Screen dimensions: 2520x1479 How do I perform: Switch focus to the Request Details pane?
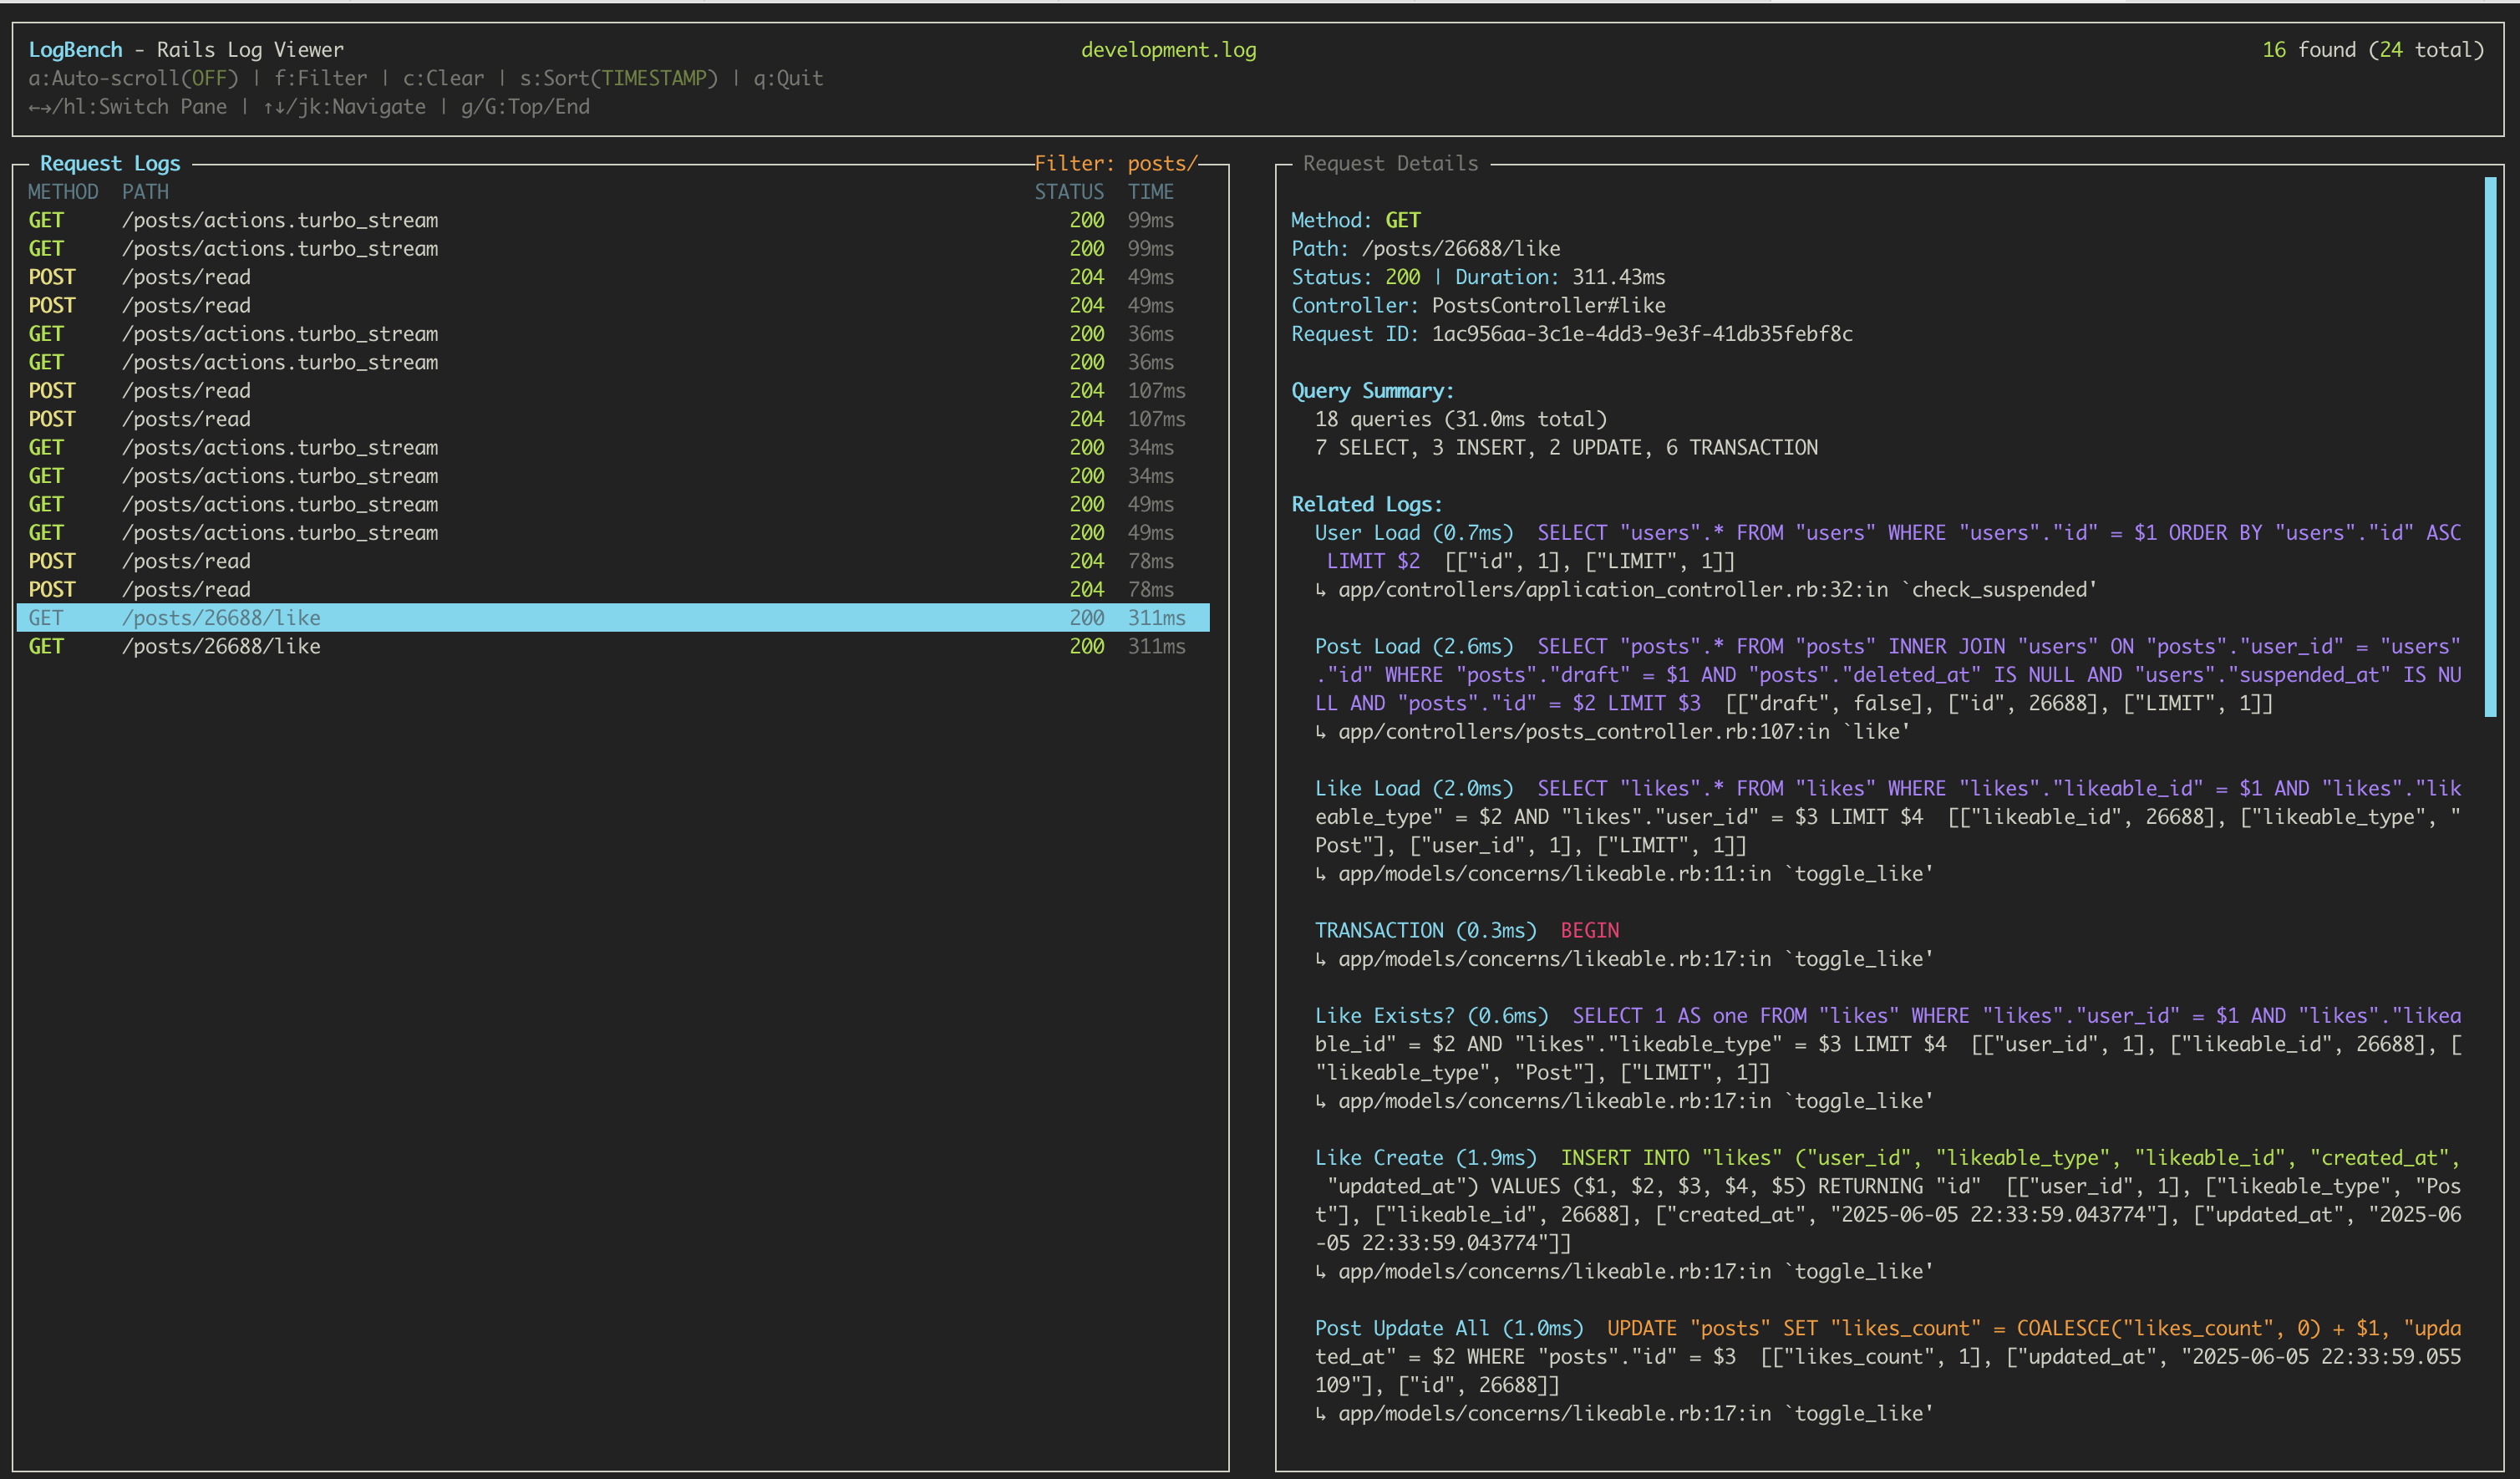point(1389,163)
